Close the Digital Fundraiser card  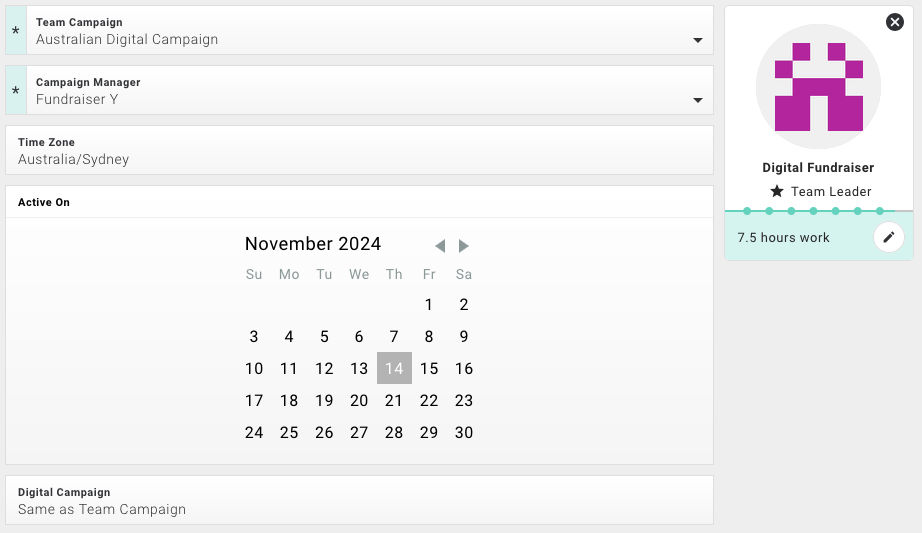[x=894, y=22]
